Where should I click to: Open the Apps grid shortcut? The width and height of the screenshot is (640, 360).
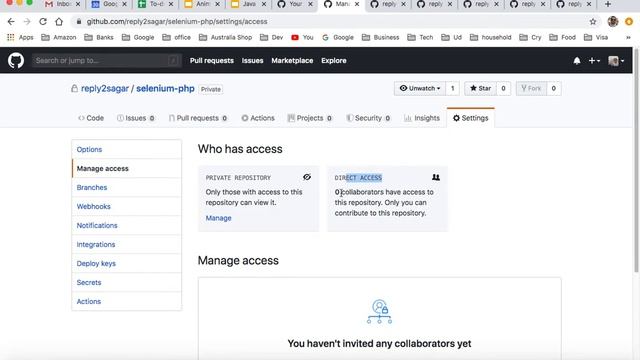[x=20, y=37]
